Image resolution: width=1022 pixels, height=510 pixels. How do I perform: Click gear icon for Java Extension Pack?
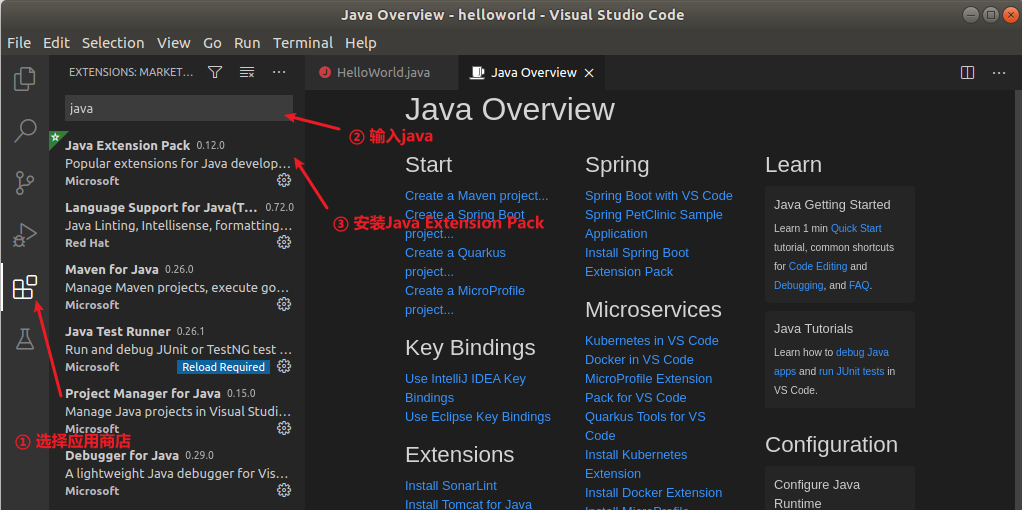click(284, 180)
